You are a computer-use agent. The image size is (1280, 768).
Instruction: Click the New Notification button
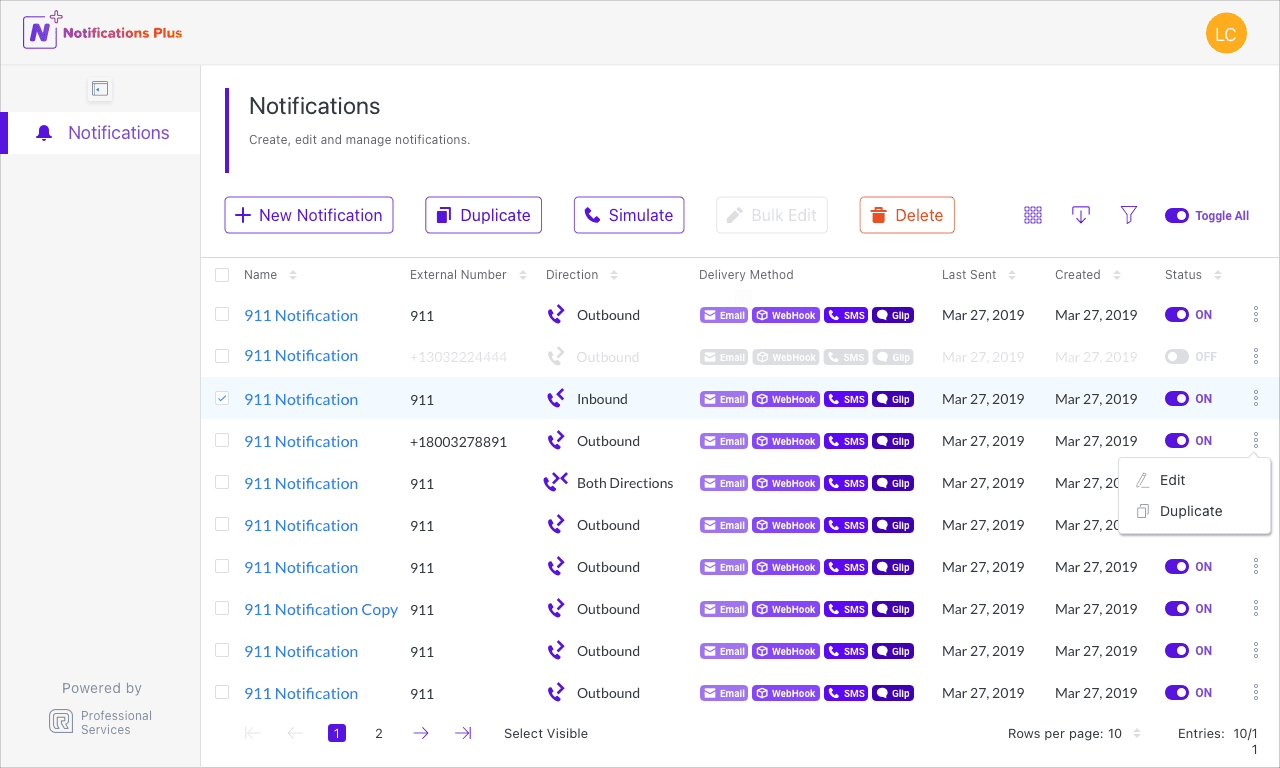309,215
